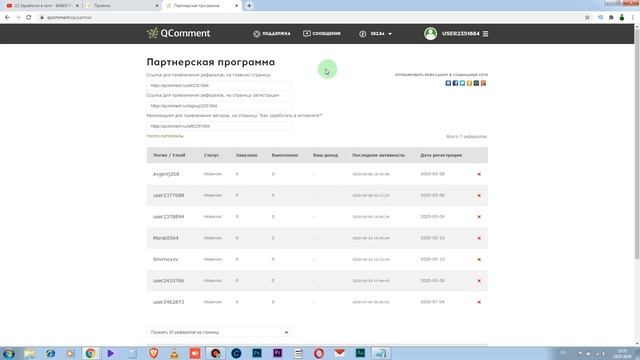Delete referral Smirnovvv with red cross
The image size is (640, 360).
pos(479,260)
